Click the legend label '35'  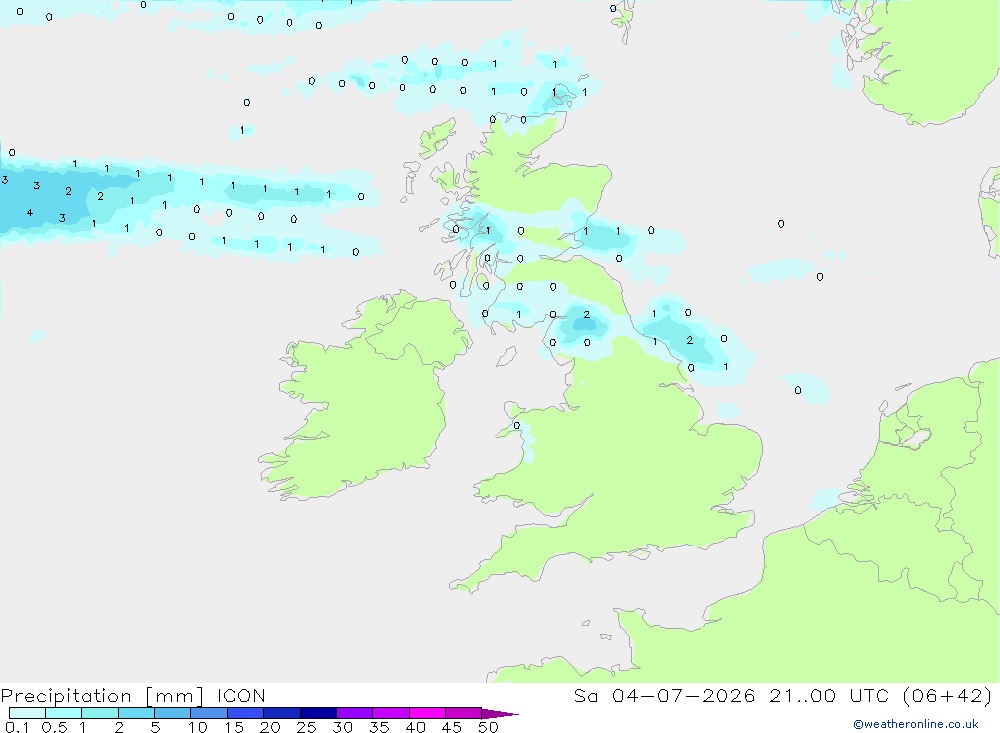point(379,727)
